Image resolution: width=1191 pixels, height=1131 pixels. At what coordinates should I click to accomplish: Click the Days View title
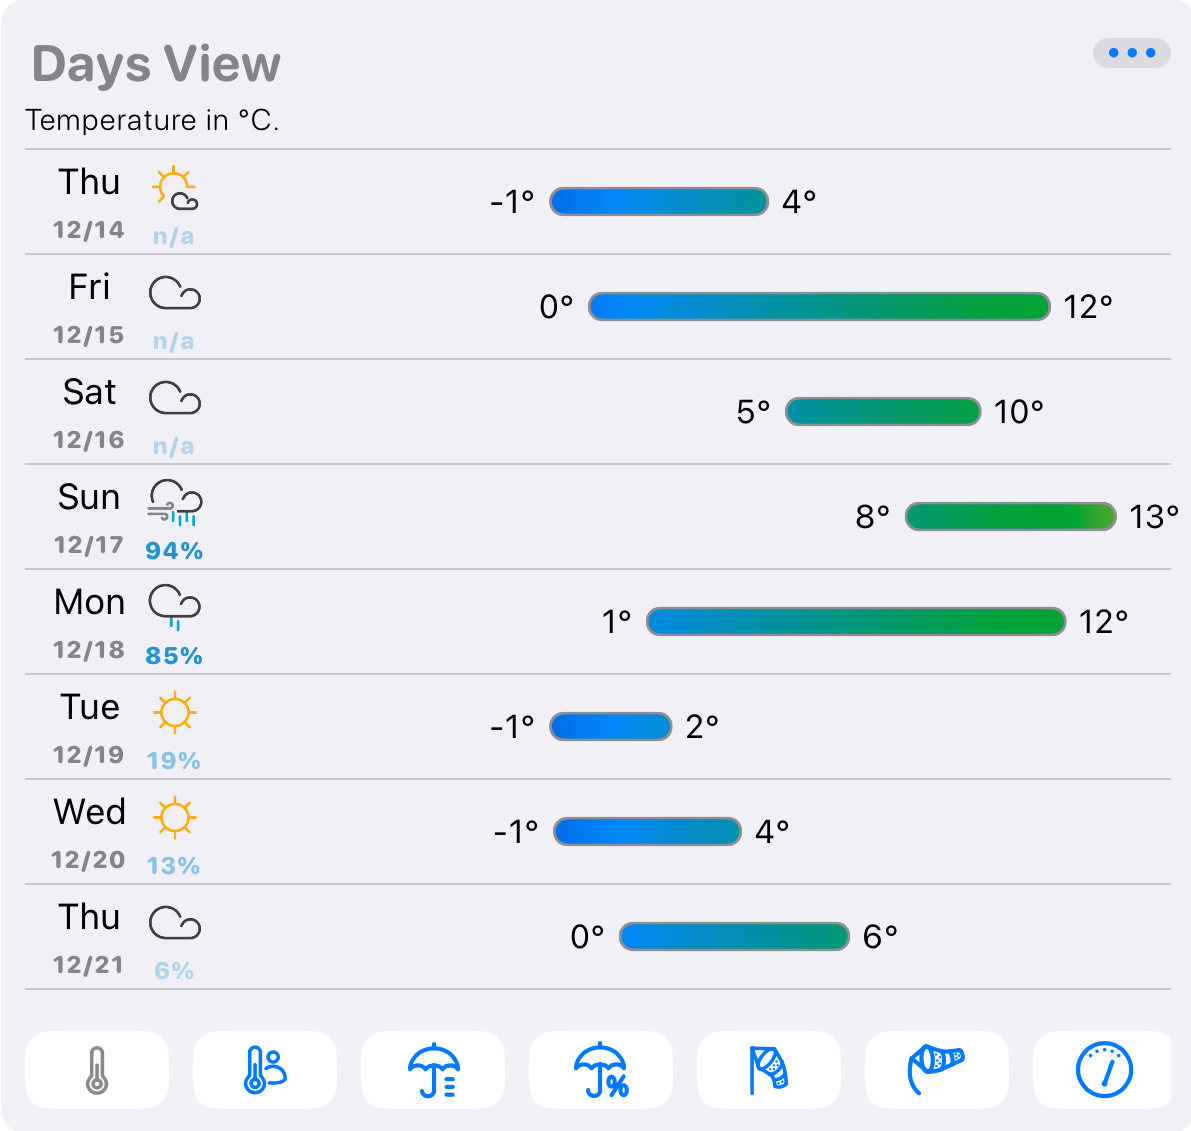click(x=156, y=64)
